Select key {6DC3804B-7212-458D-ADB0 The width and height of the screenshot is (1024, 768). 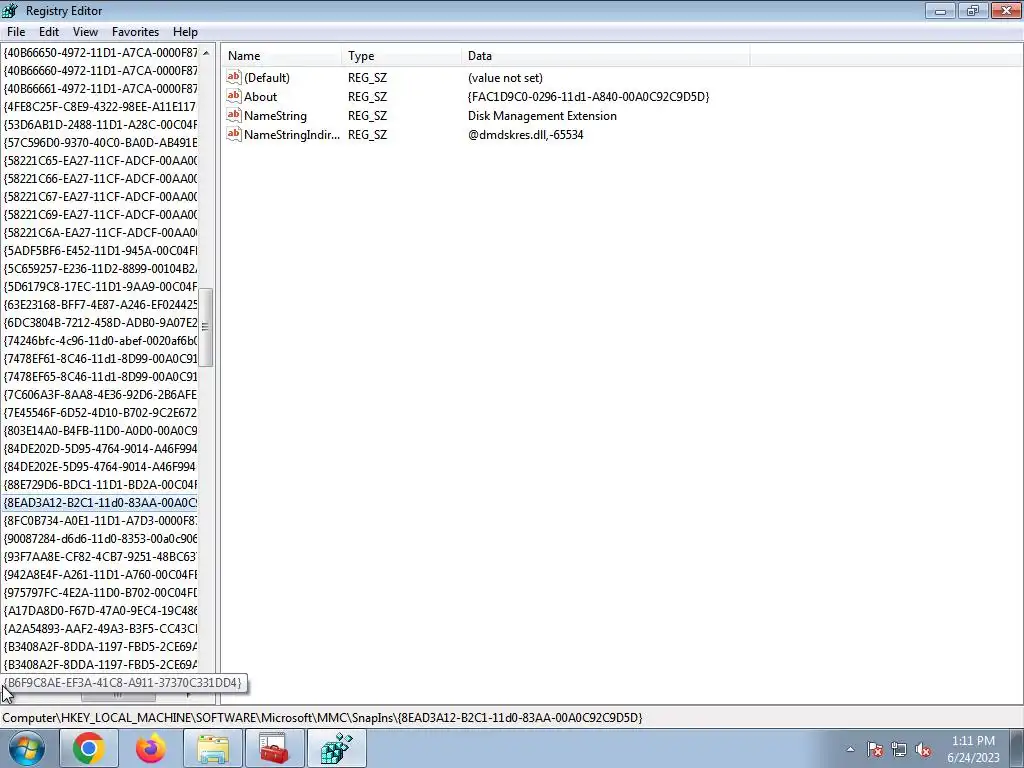click(x=100, y=323)
